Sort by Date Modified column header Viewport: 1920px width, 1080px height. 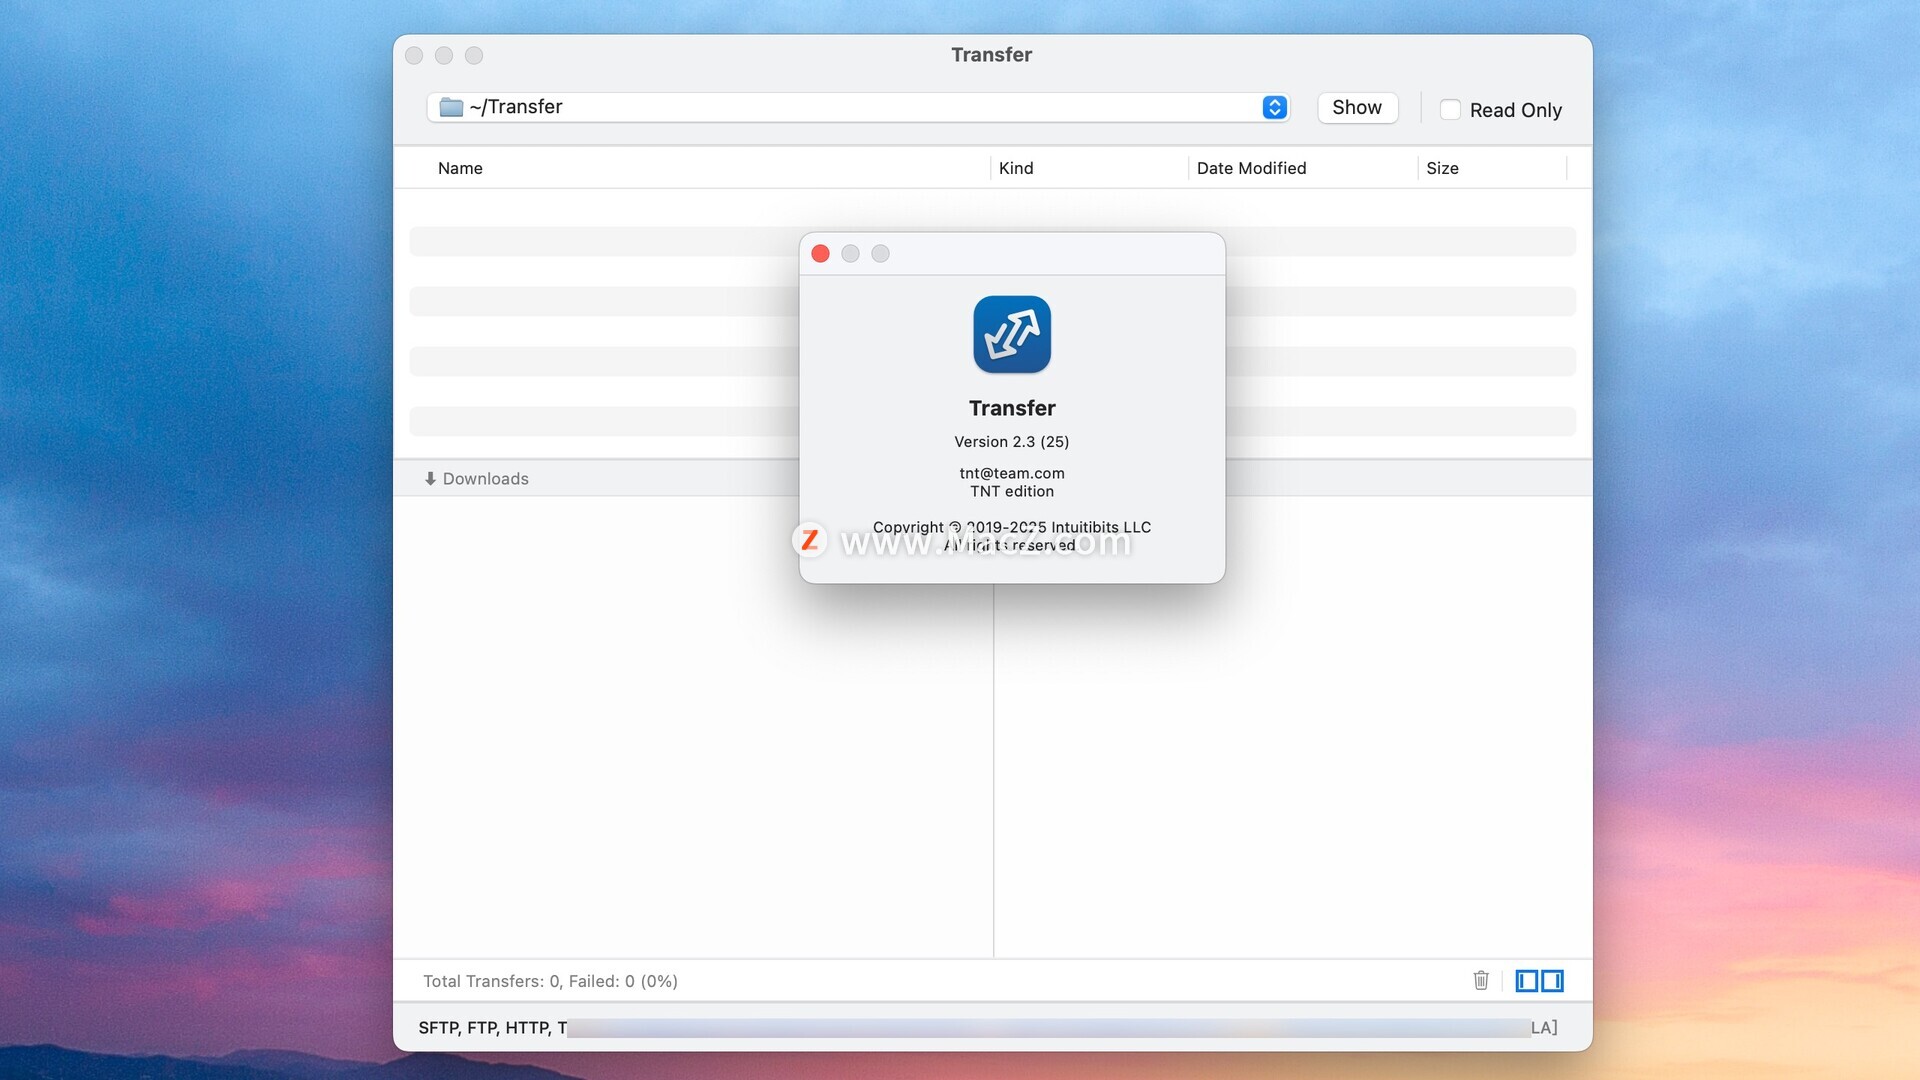point(1251,168)
